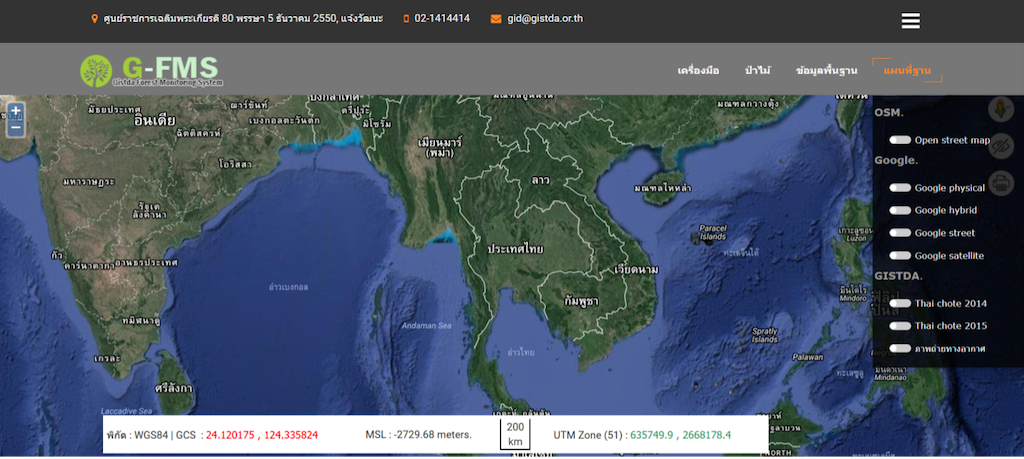Click the envelope email icon
The image size is (1024, 459).
496,19
